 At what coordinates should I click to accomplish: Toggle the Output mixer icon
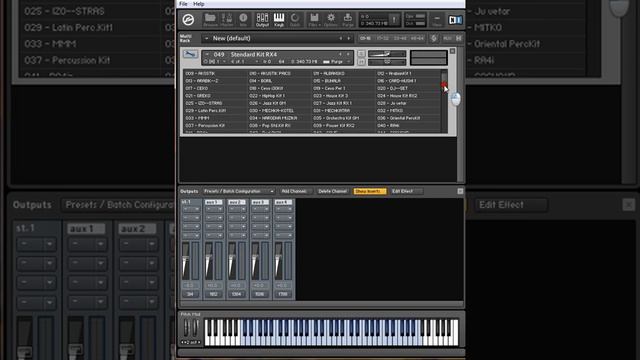tap(262, 19)
